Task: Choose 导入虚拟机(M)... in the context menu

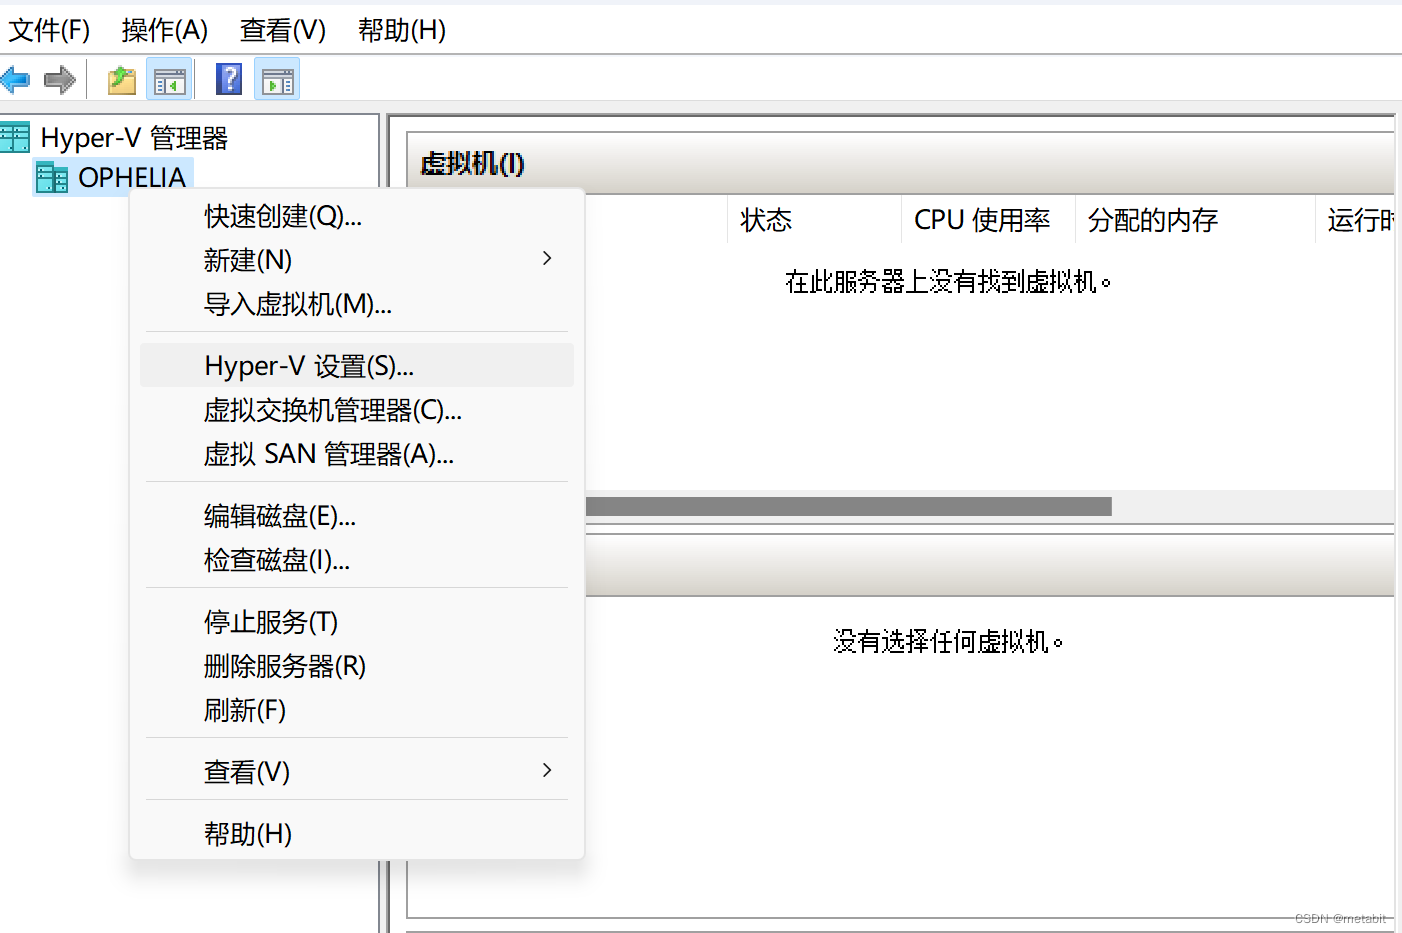Action: click(x=357, y=304)
